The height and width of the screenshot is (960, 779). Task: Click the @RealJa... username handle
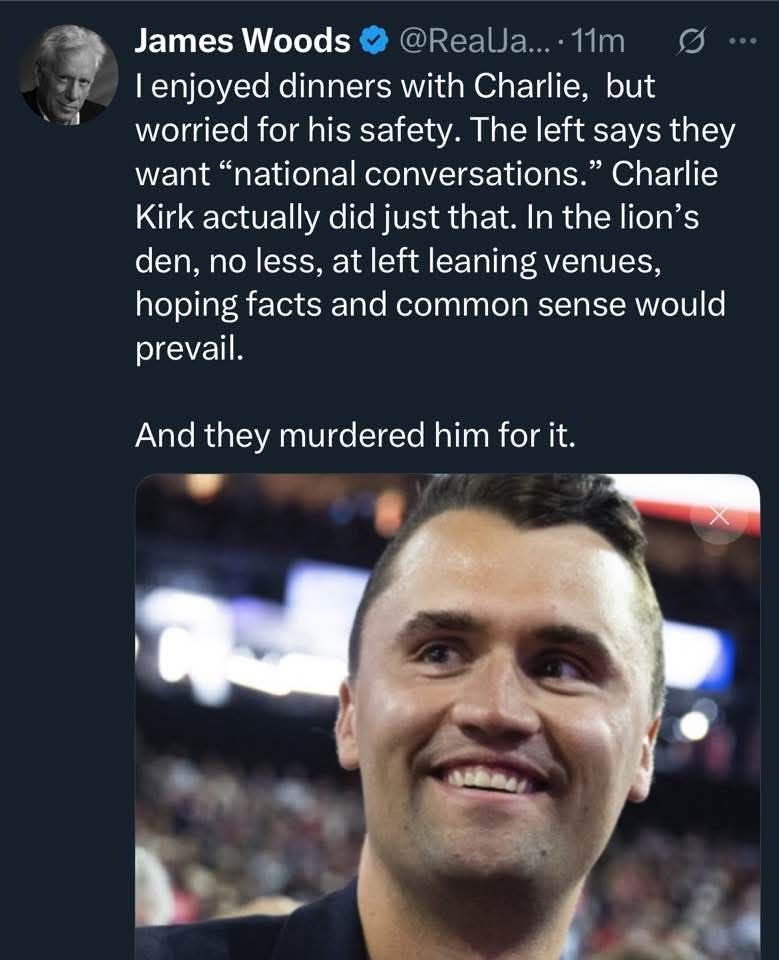click(470, 41)
